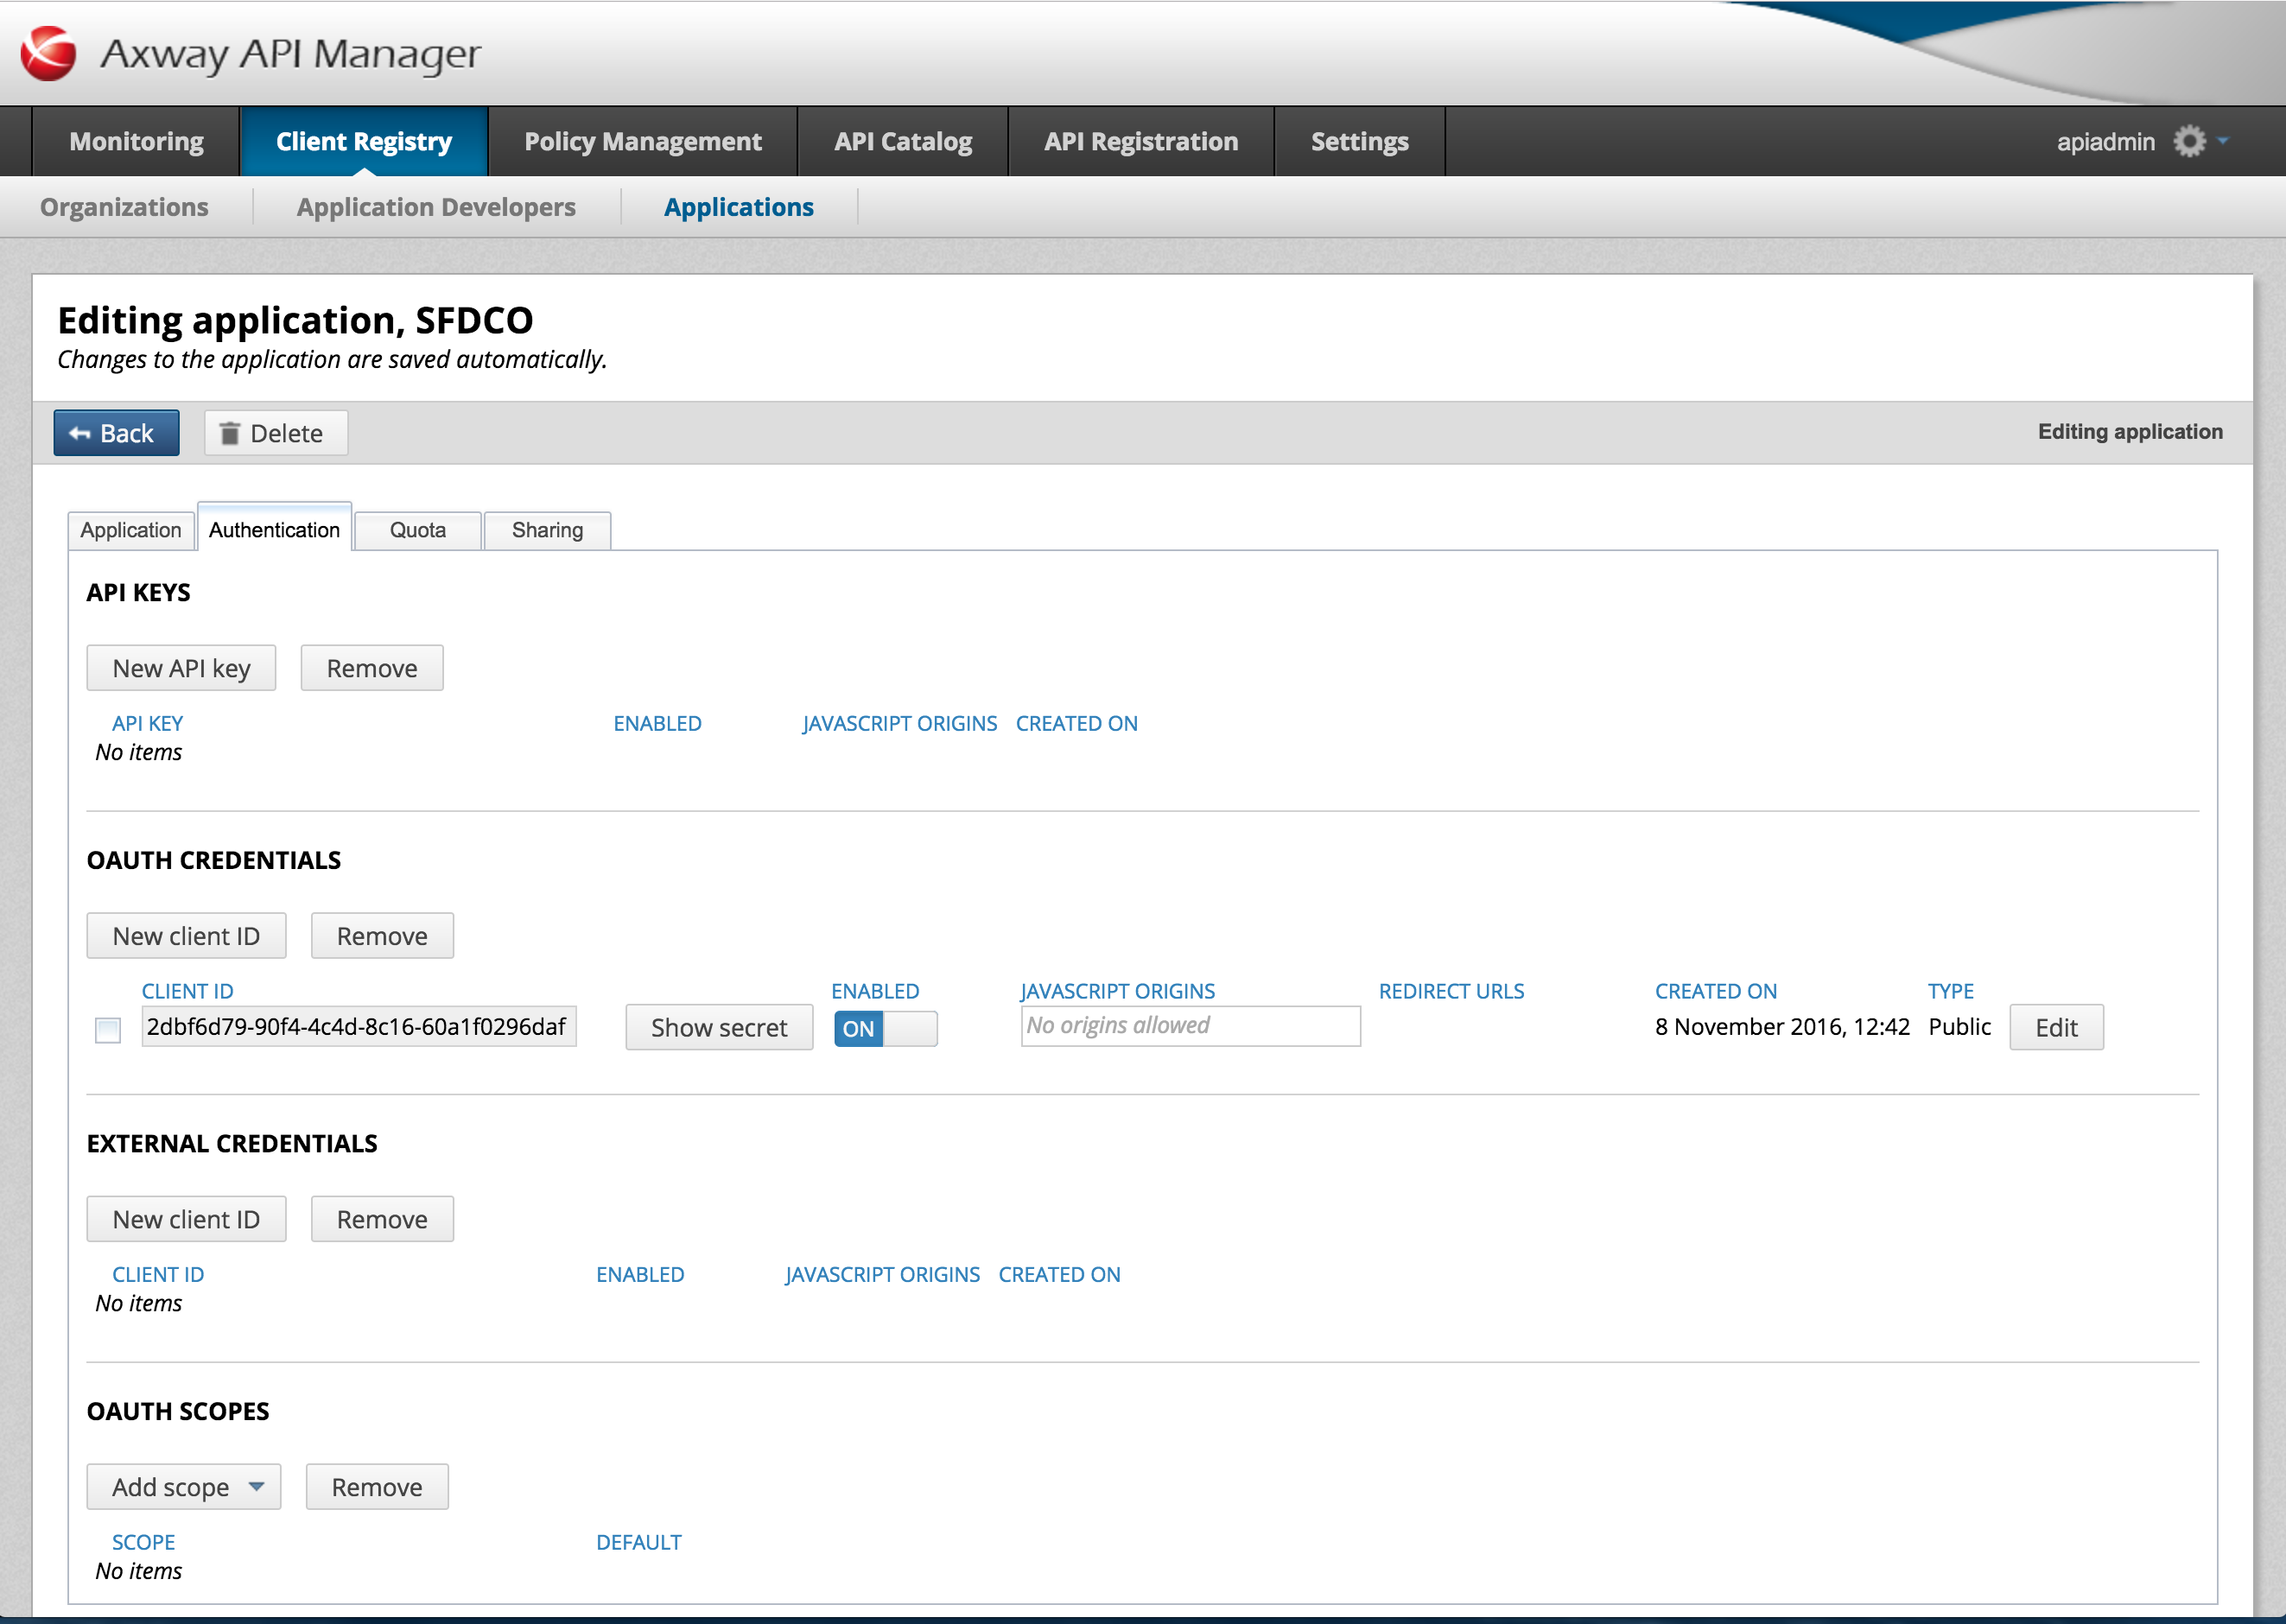The width and height of the screenshot is (2286, 1624).
Task: Open the API Catalog tab
Action: pos(903,141)
